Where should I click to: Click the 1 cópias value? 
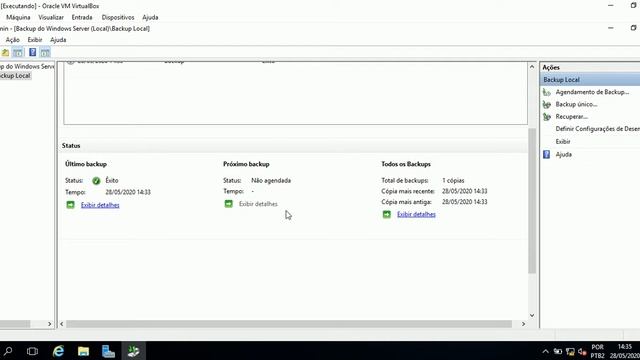pyautogui.click(x=453, y=180)
